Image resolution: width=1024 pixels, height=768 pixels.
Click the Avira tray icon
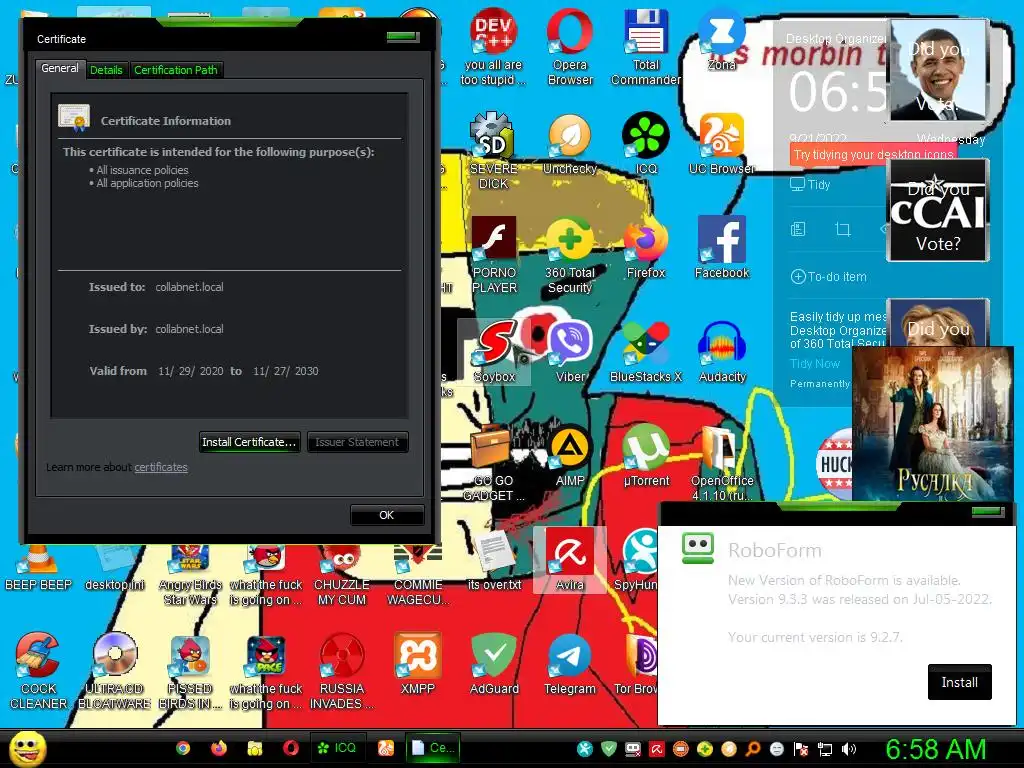(x=656, y=749)
